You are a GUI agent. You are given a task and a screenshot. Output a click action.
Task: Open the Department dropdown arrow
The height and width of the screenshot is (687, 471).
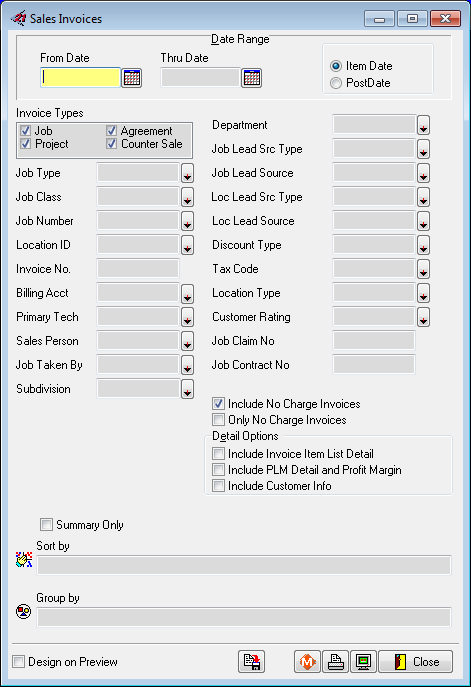pos(423,125)
